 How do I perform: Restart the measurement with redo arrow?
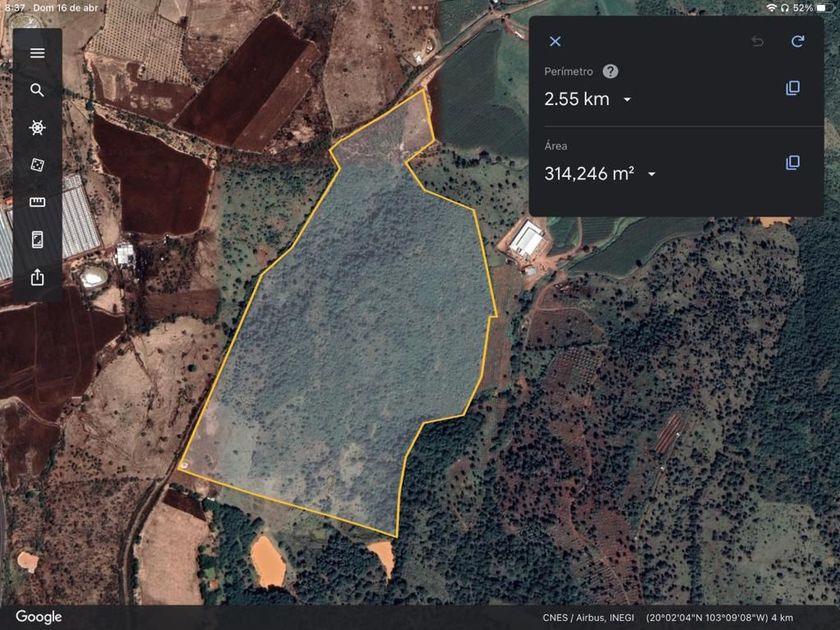[798, 41]
